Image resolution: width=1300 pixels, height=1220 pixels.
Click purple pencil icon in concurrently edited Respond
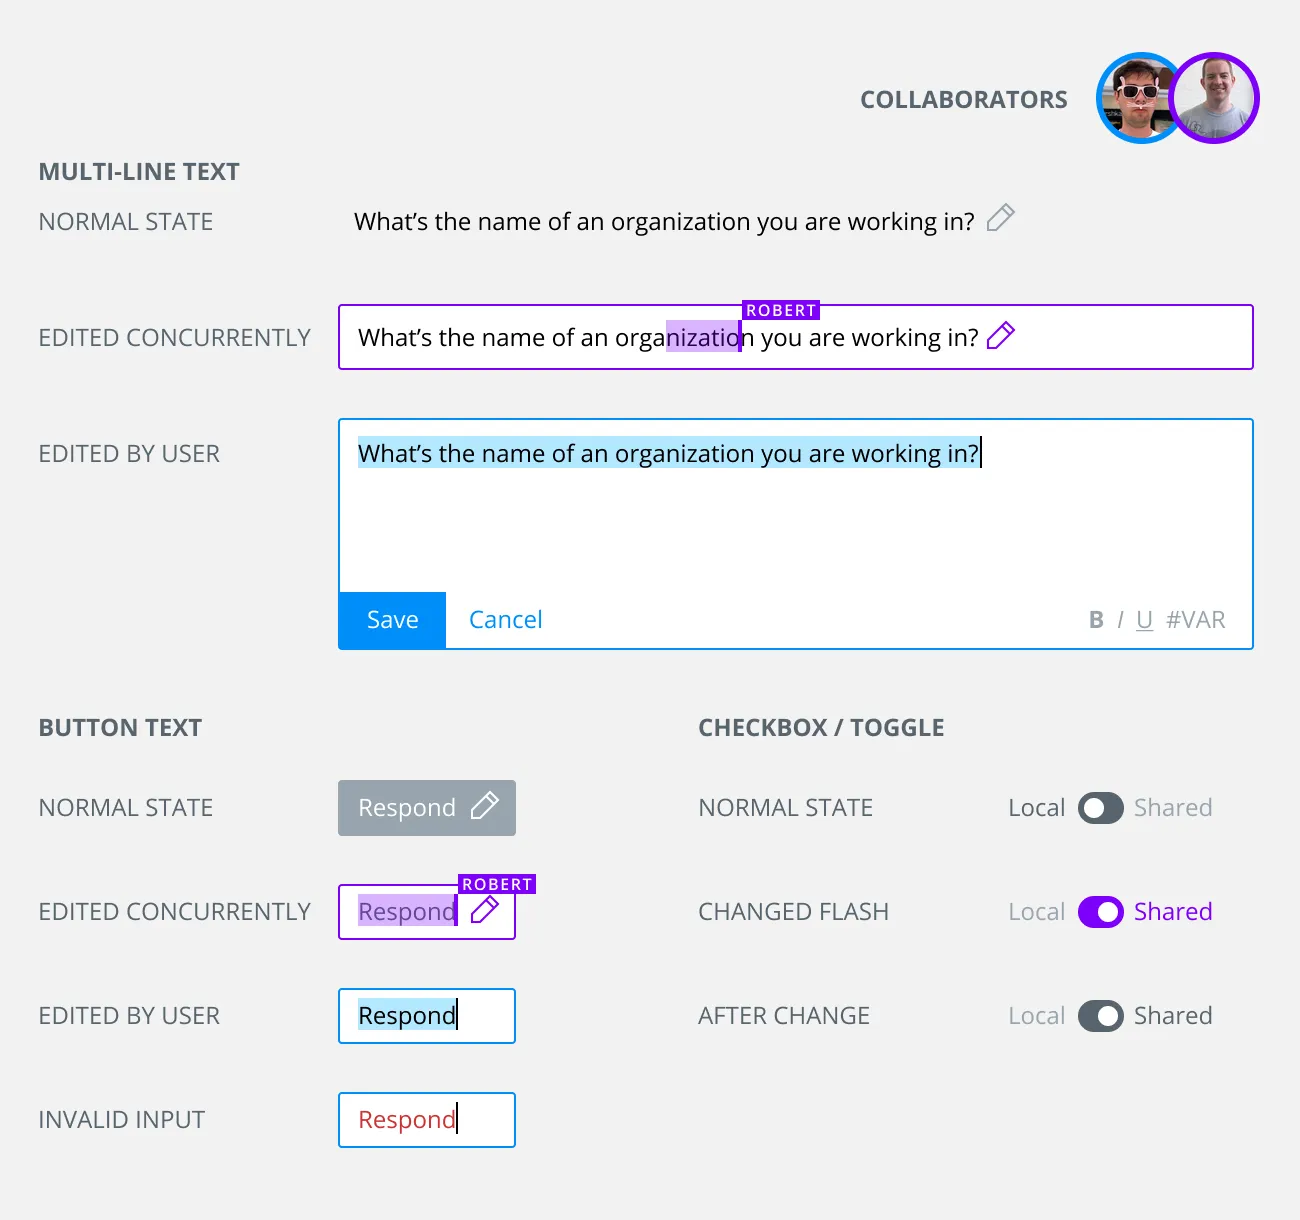click(485, 910)
